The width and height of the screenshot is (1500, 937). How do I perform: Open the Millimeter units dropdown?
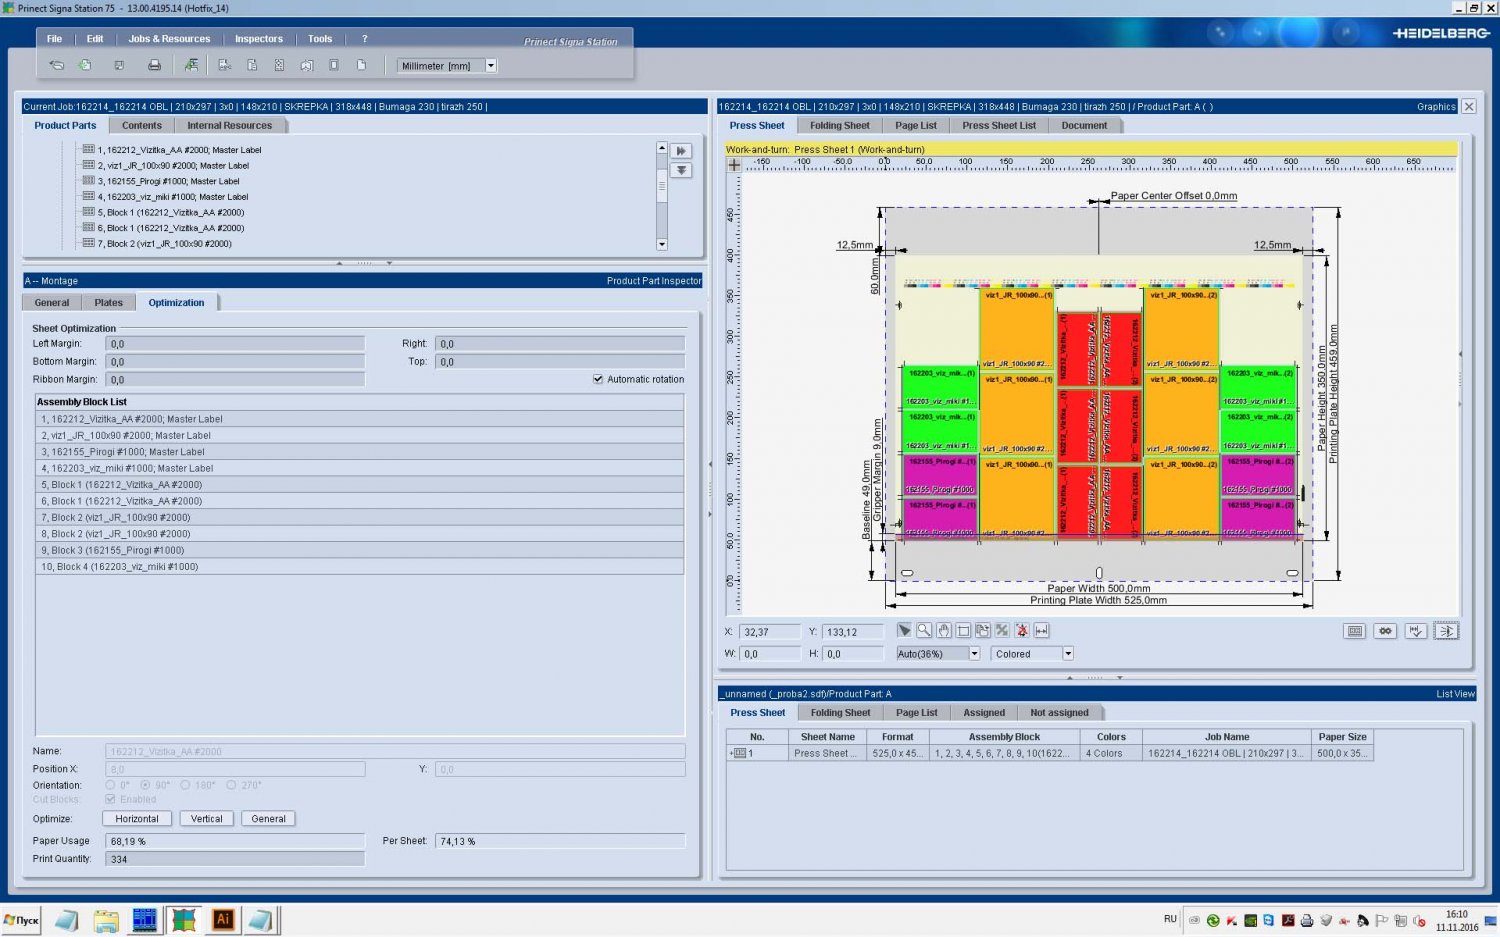click(490, 66)
